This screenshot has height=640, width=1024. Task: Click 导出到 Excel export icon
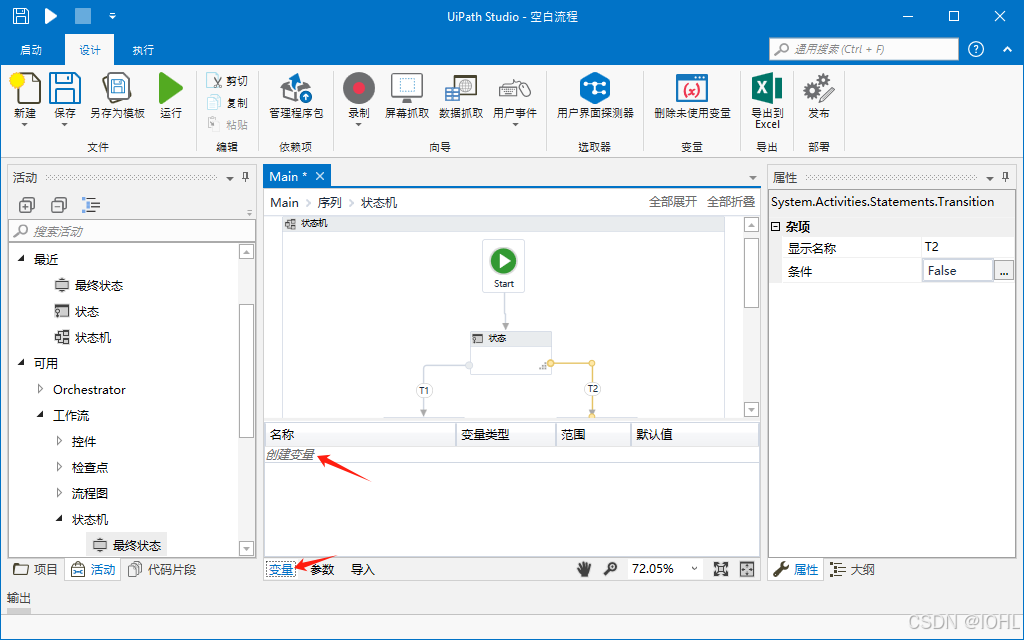tap(767, 88)
